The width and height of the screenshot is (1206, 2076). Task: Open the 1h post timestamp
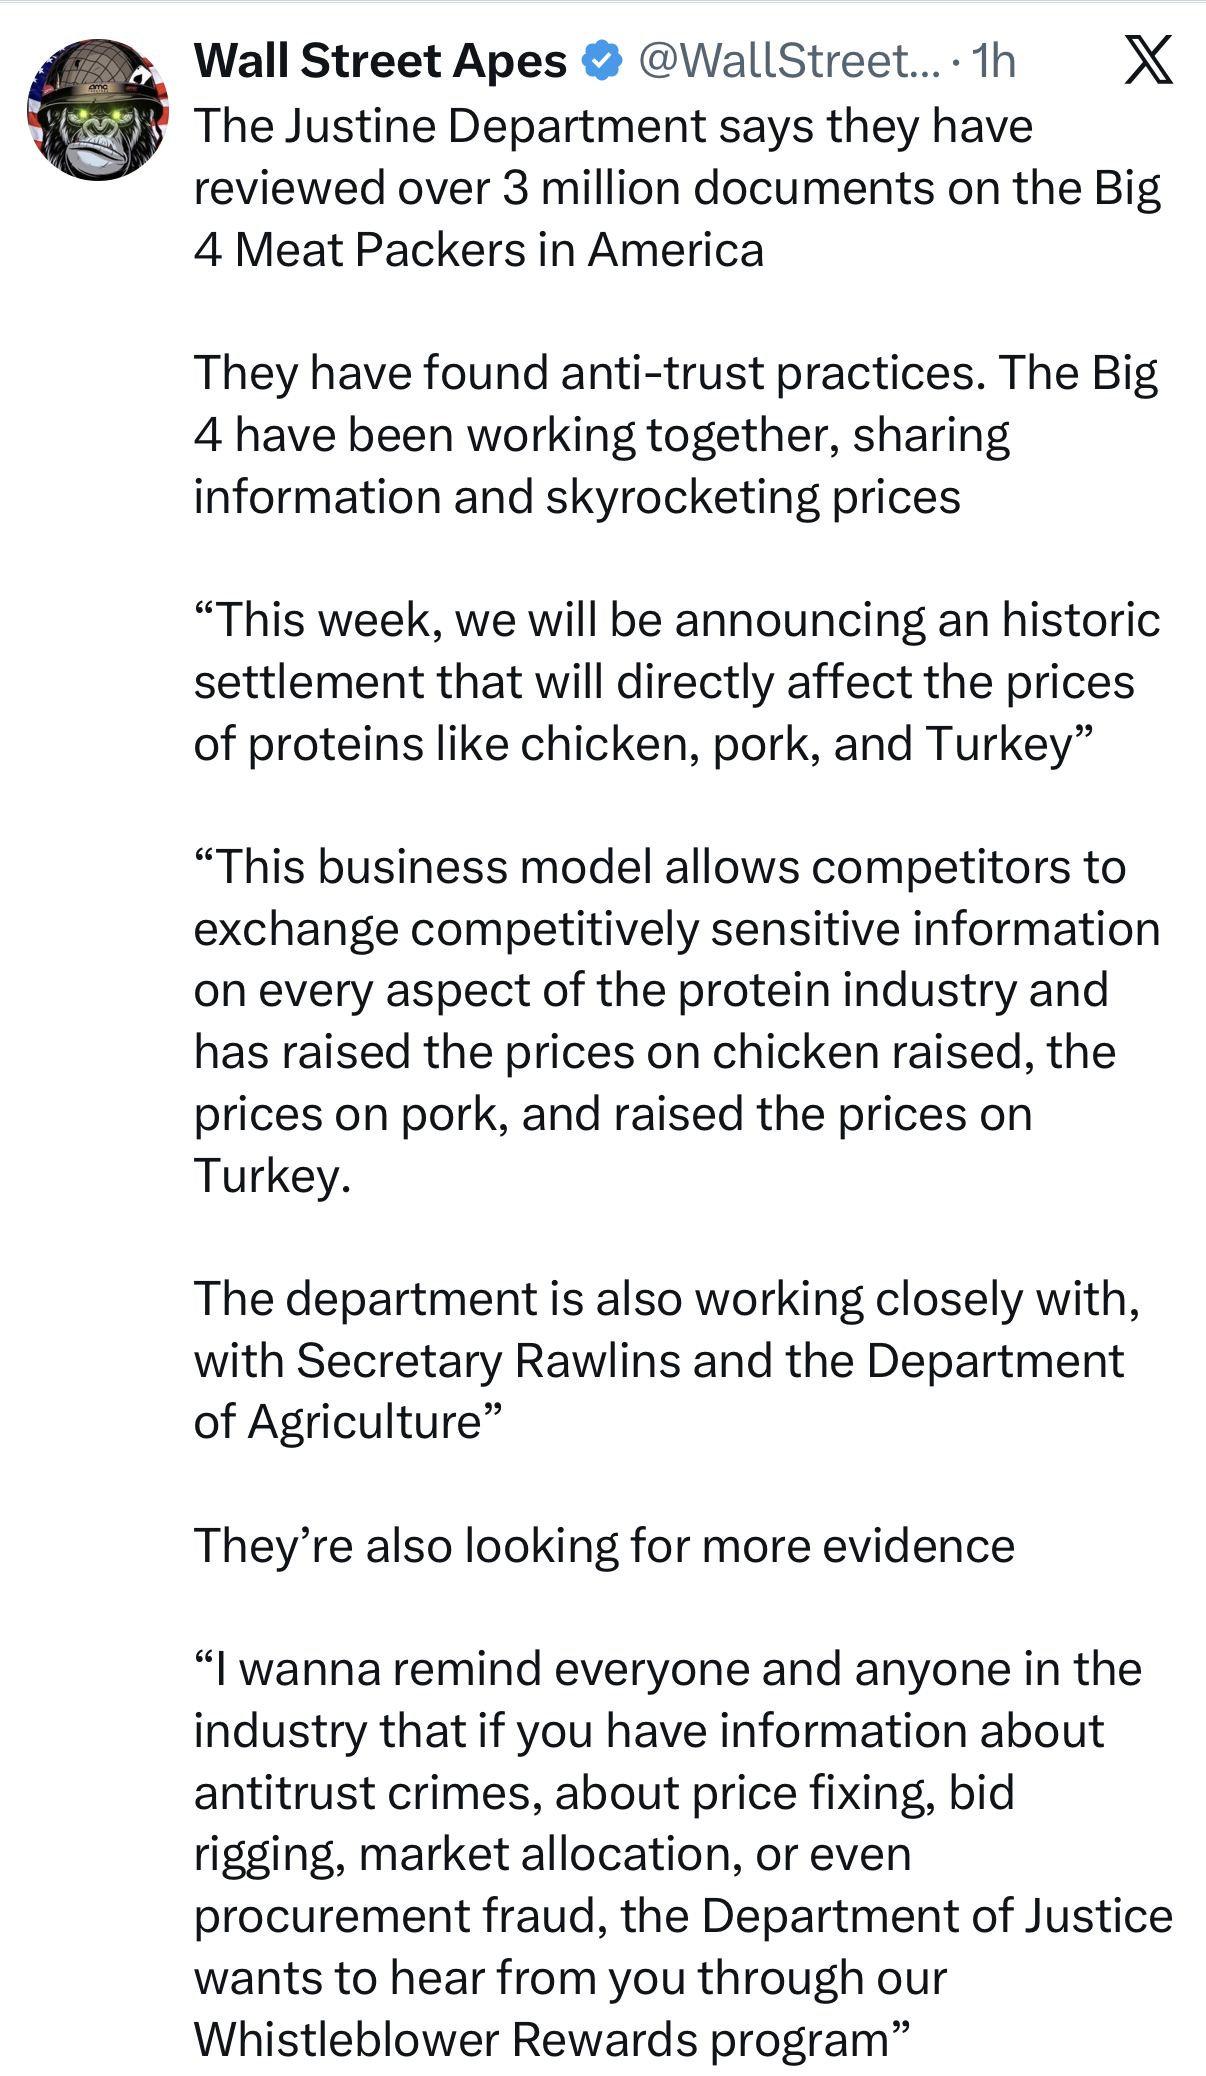(x=994, y=61)
